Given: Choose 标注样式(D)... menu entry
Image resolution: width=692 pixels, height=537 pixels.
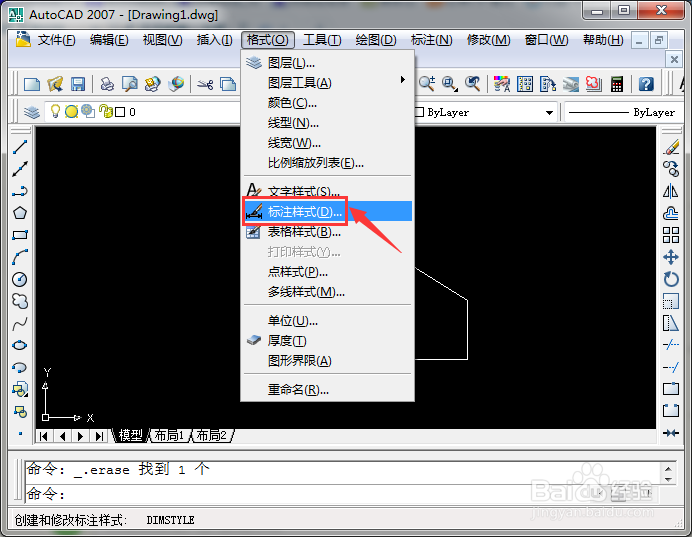Looking at the screenshot, I should click(x=327, y=212).
